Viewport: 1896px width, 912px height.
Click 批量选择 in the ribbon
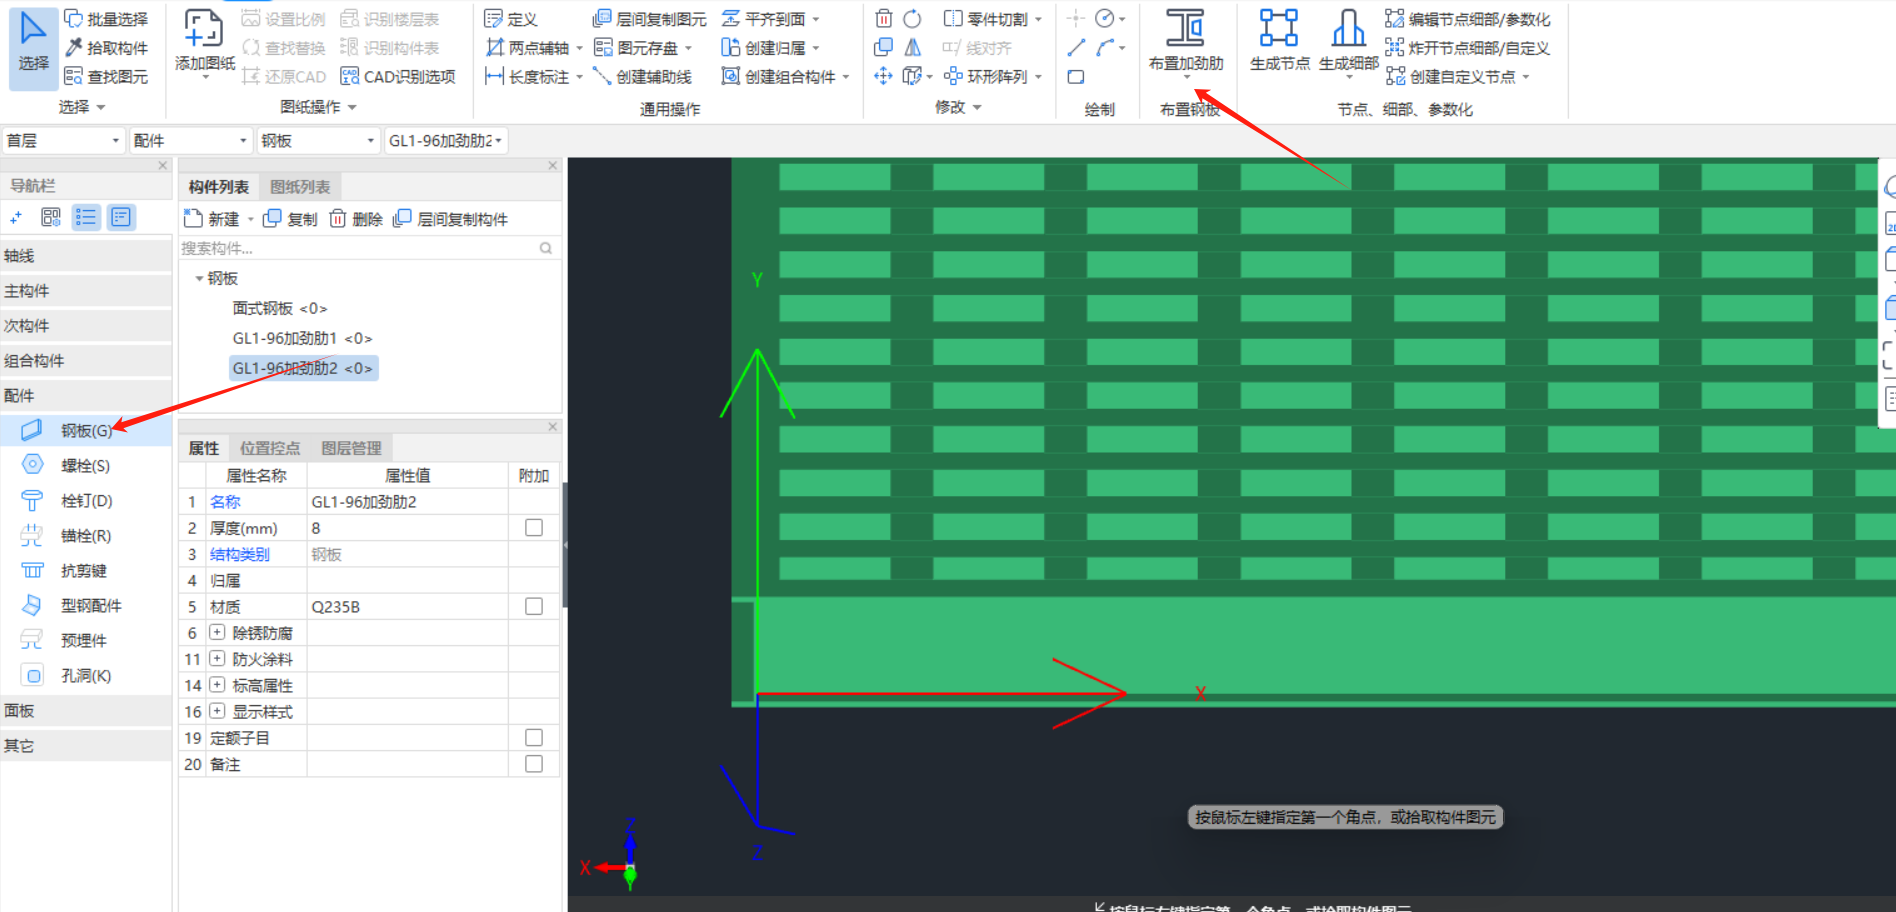tap(106, 19)
